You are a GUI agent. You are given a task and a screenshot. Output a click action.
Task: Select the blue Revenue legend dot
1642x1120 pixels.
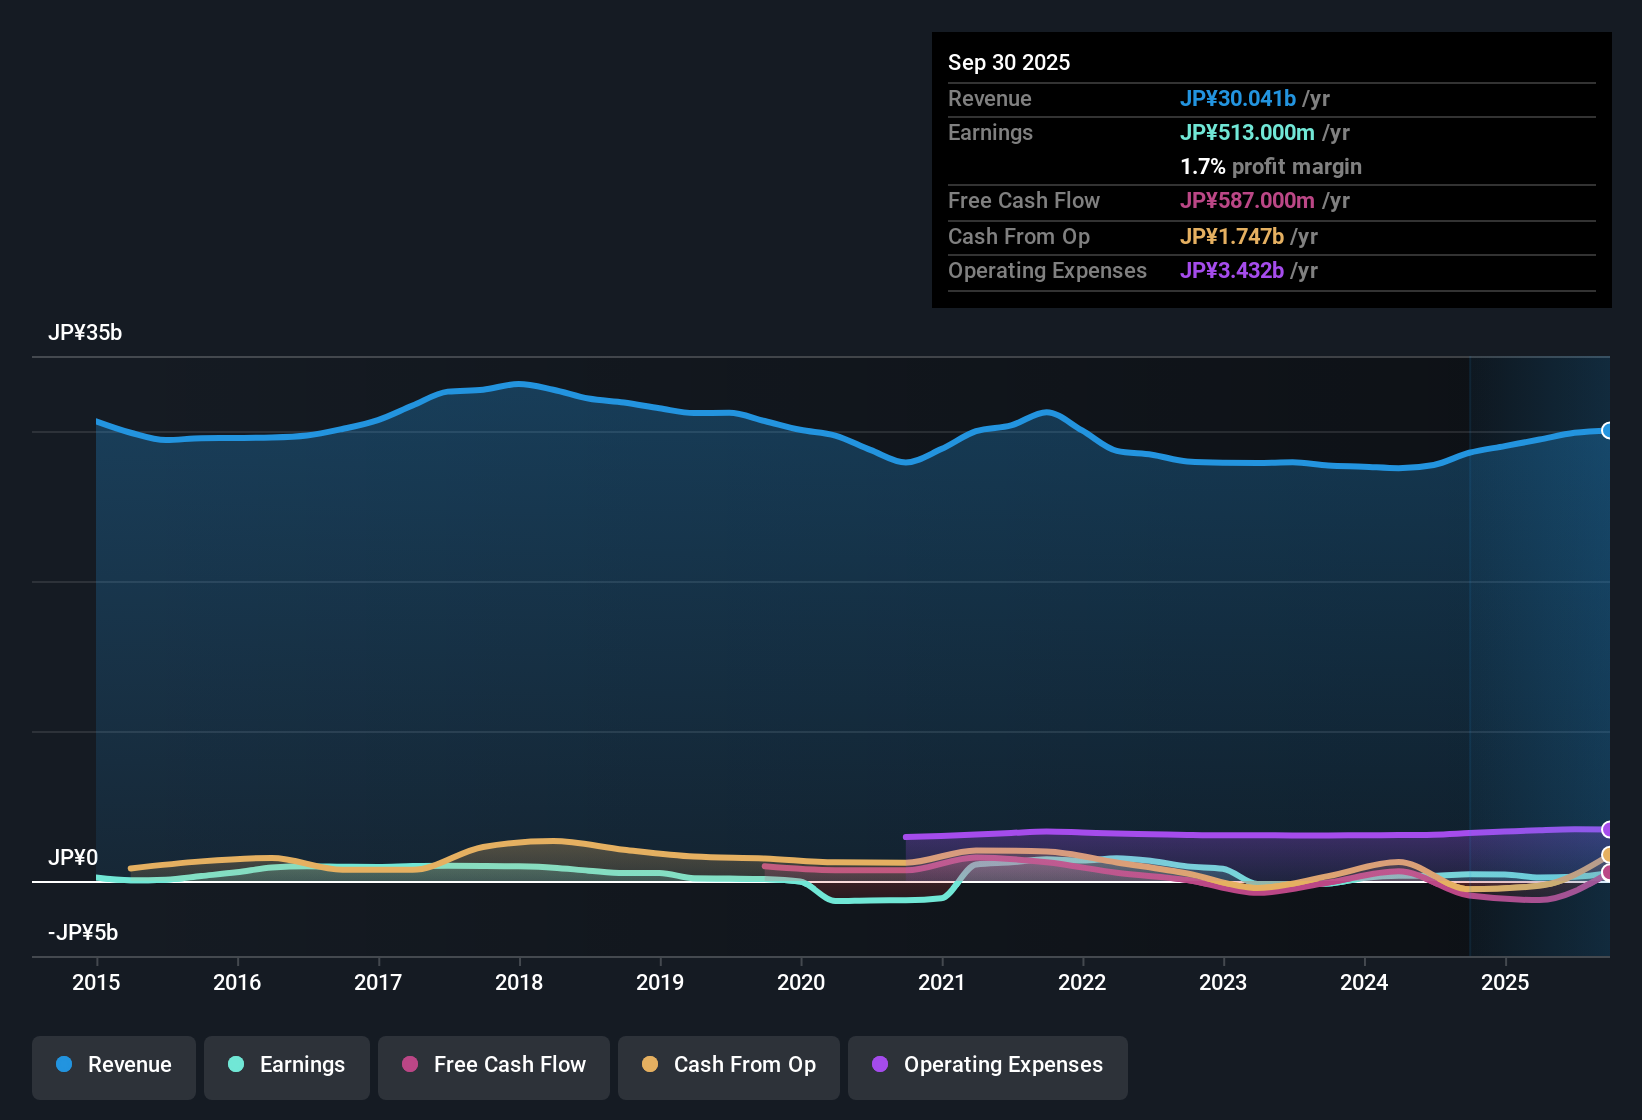coord(64,1065)
